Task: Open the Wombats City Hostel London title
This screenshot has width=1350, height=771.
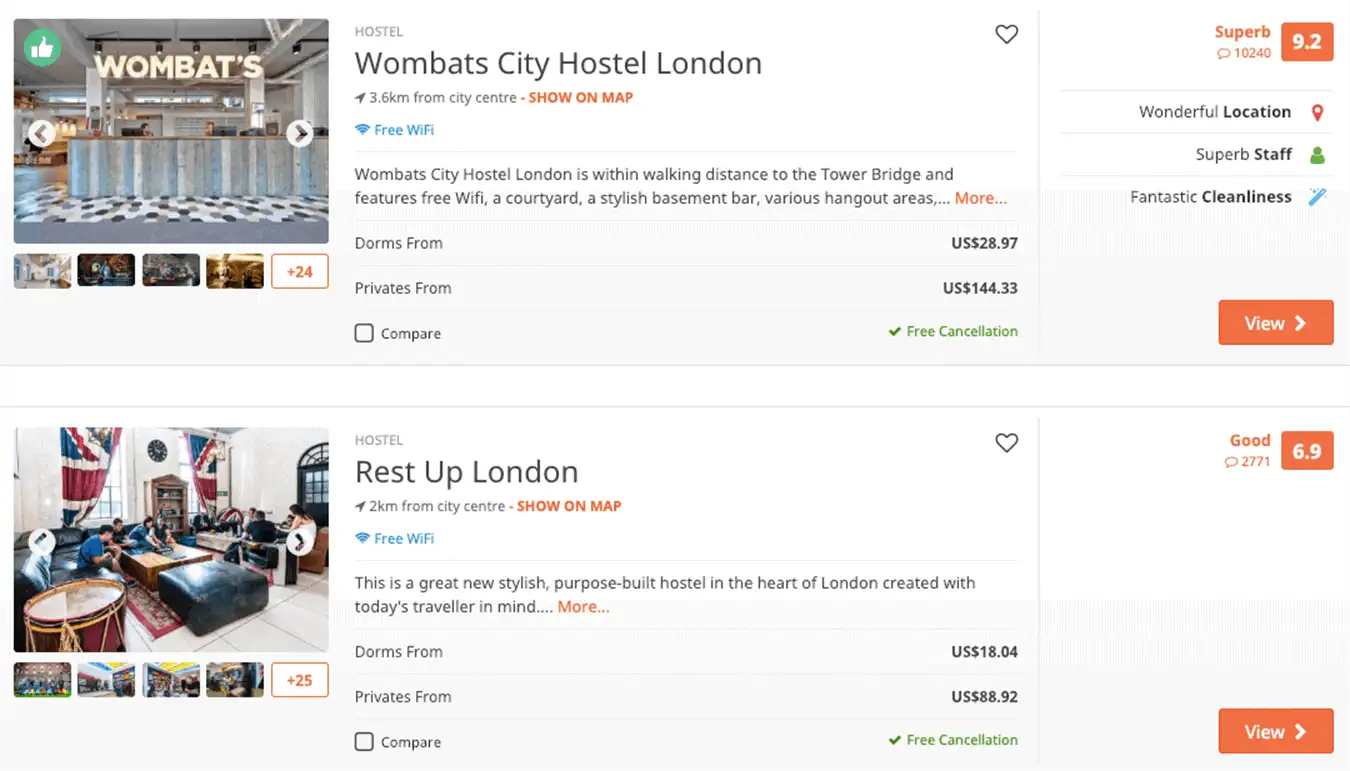Action: (x=558, y=64)
